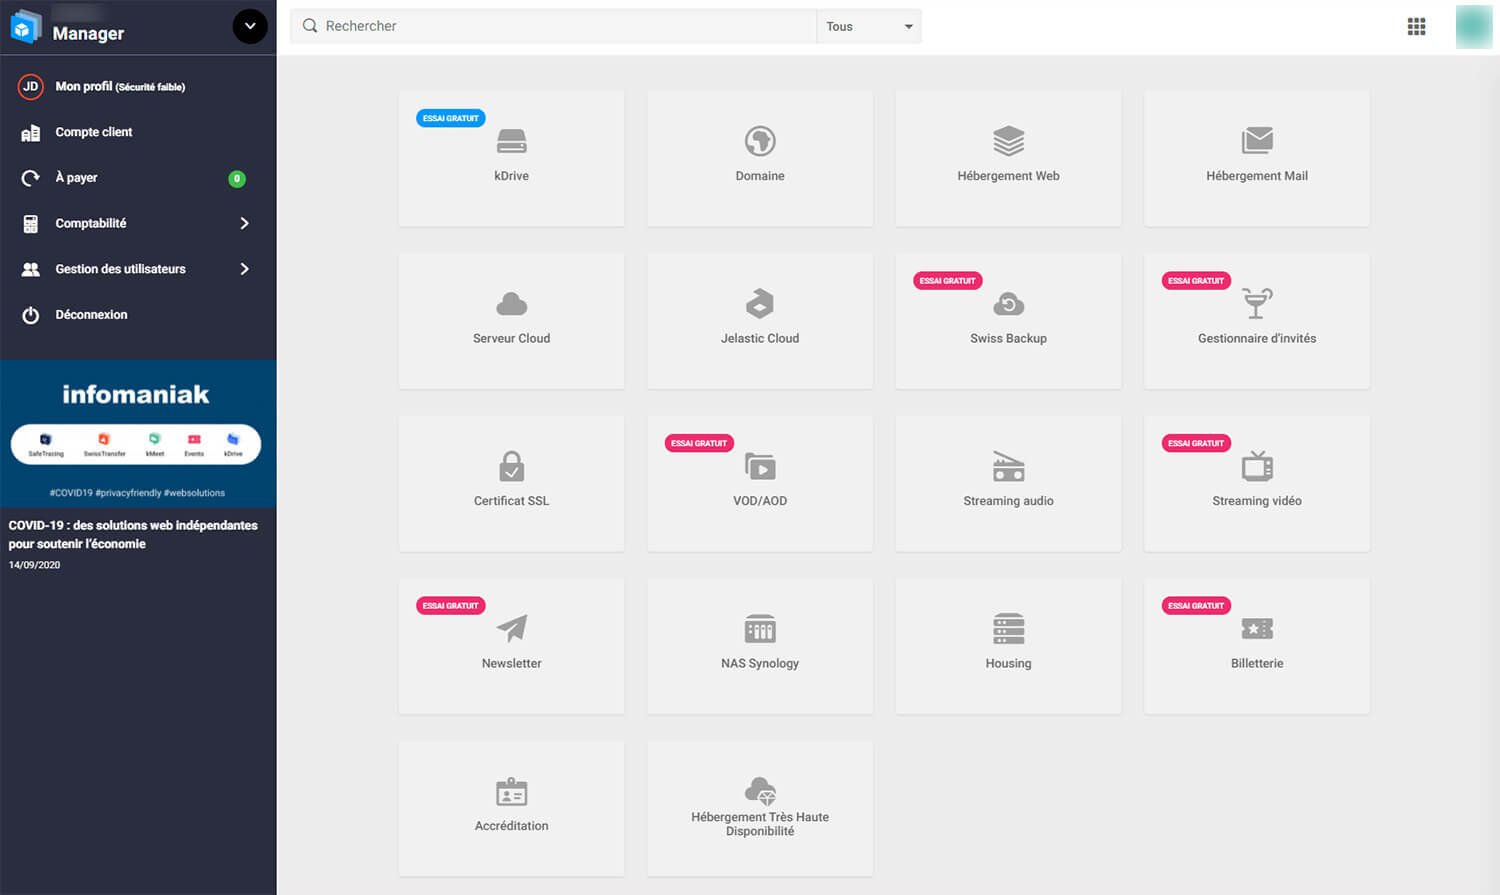Expand the Manager account dropdown arrow
Screen dimensions: 1500x895
point(250,27)
